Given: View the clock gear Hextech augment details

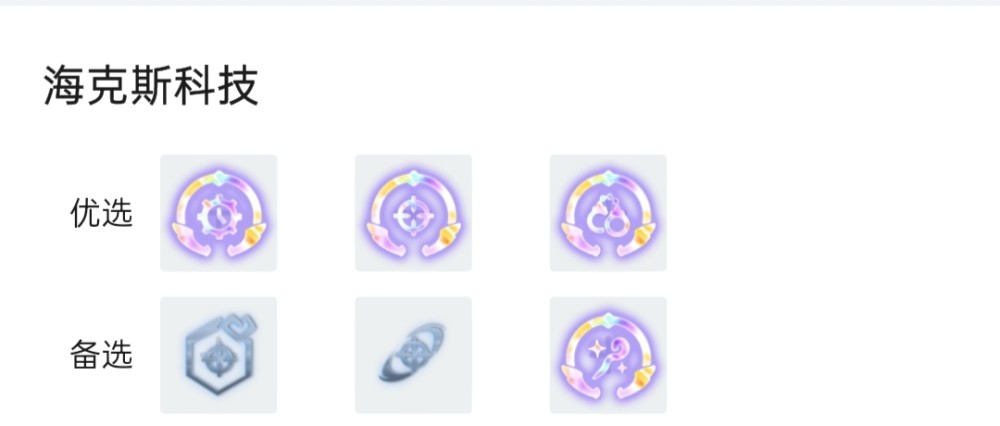Looking at the screenshot, I should click(218, 213).
